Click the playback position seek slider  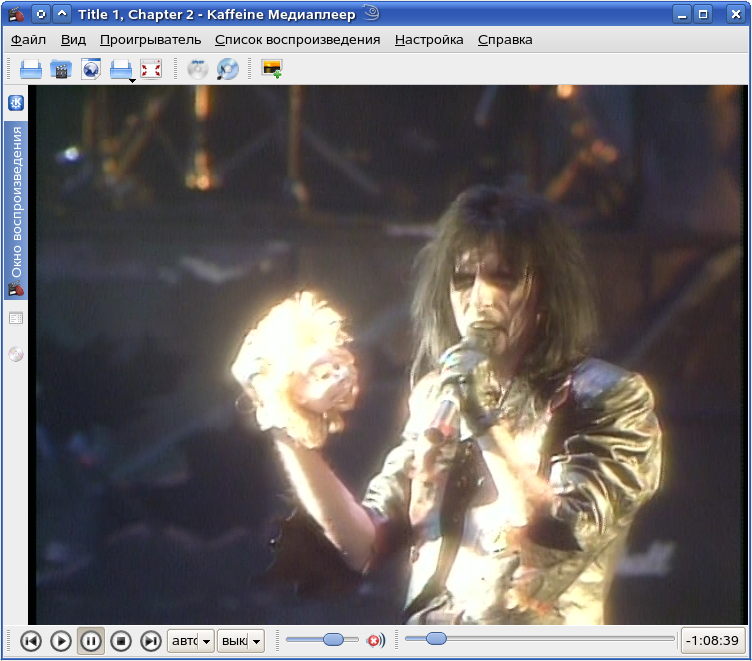[540, 638]
